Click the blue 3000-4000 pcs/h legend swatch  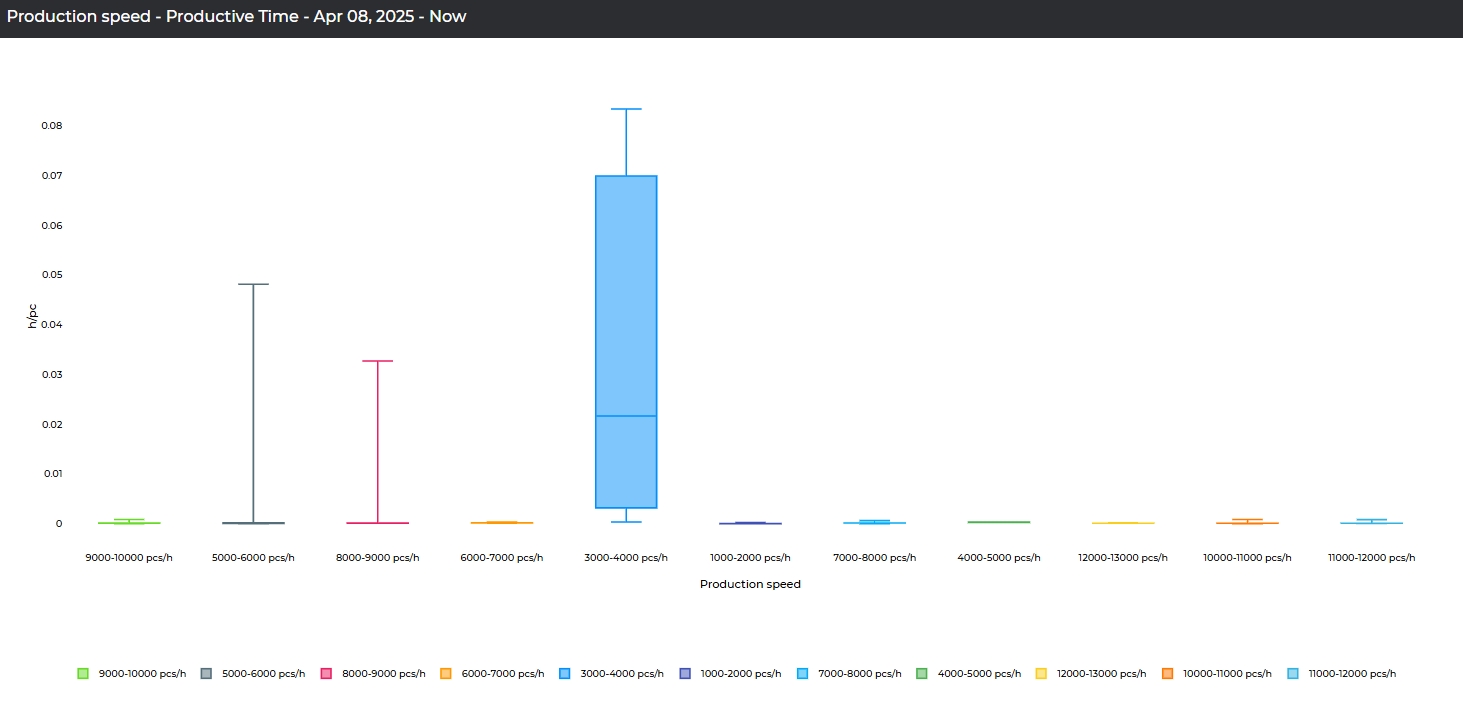pyautogui.click(x=565, y=674)
